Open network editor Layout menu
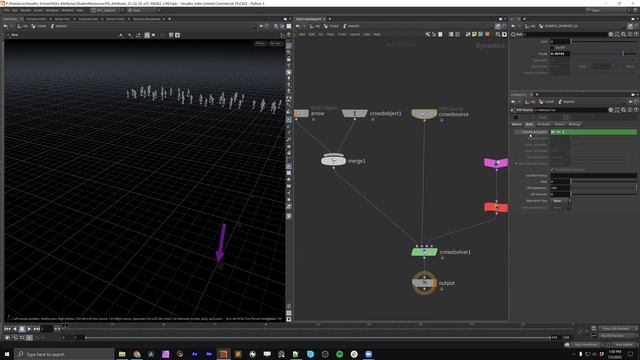Viewport: 640px width, 360px height. (x=355, y=34)
